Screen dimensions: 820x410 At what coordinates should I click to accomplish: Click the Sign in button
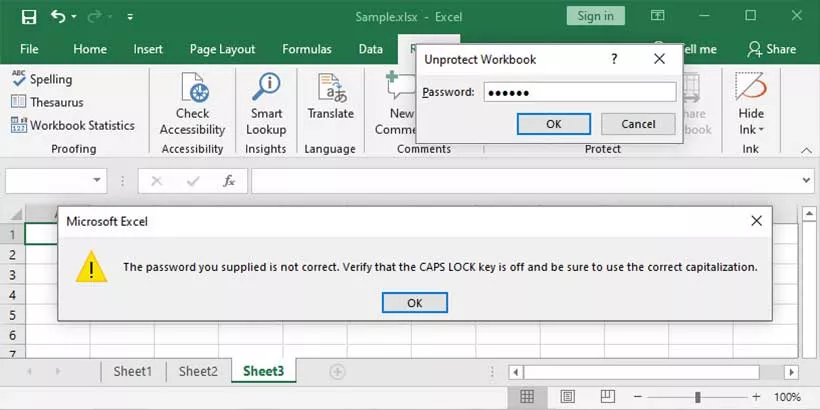point(595,16)
